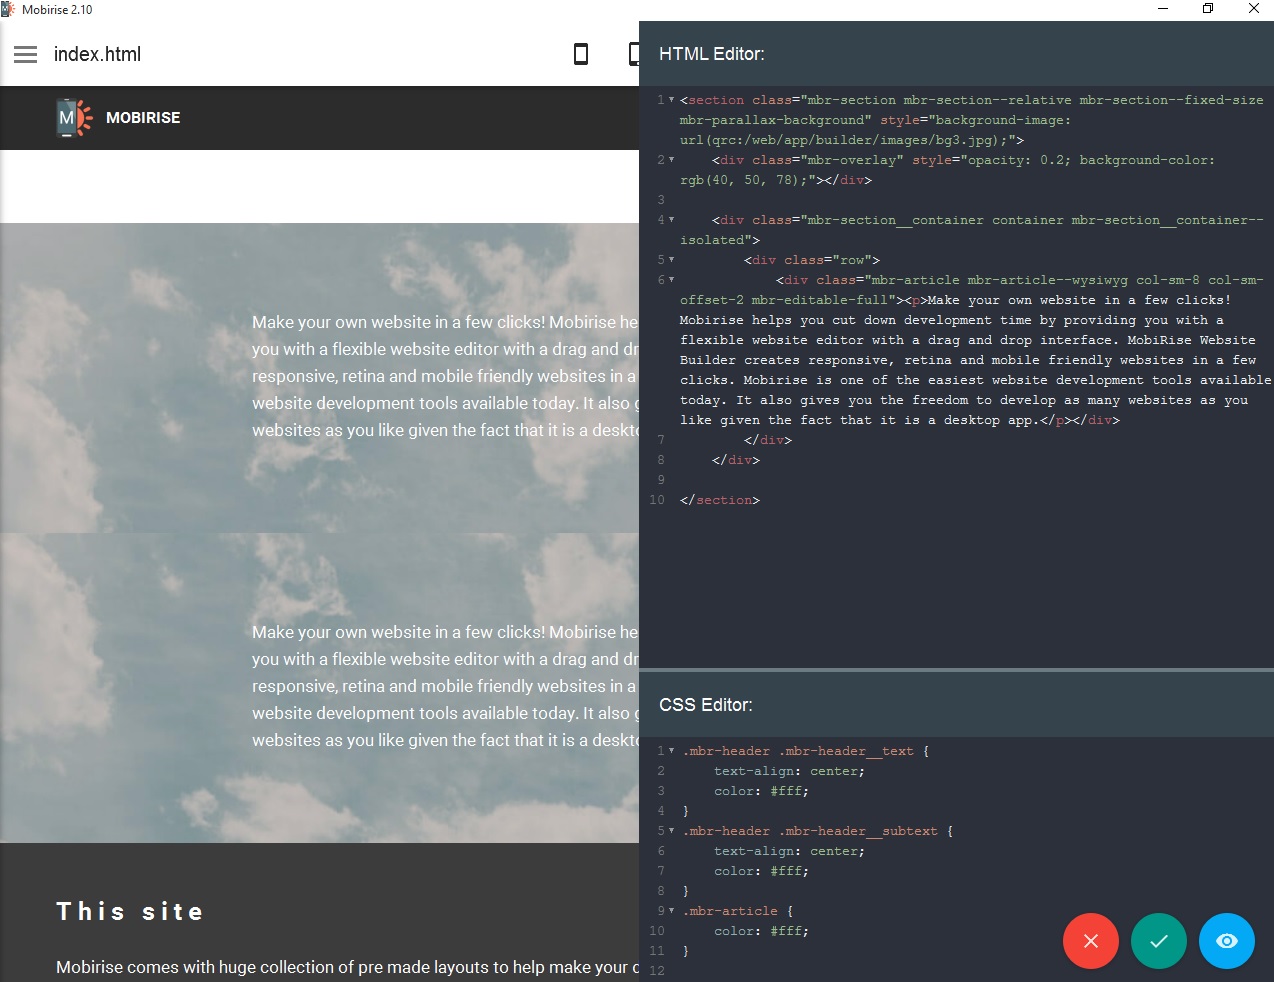Toggle preview with the blue eye button
This screenshot has height=982, width=1274.
point(1226,941)
